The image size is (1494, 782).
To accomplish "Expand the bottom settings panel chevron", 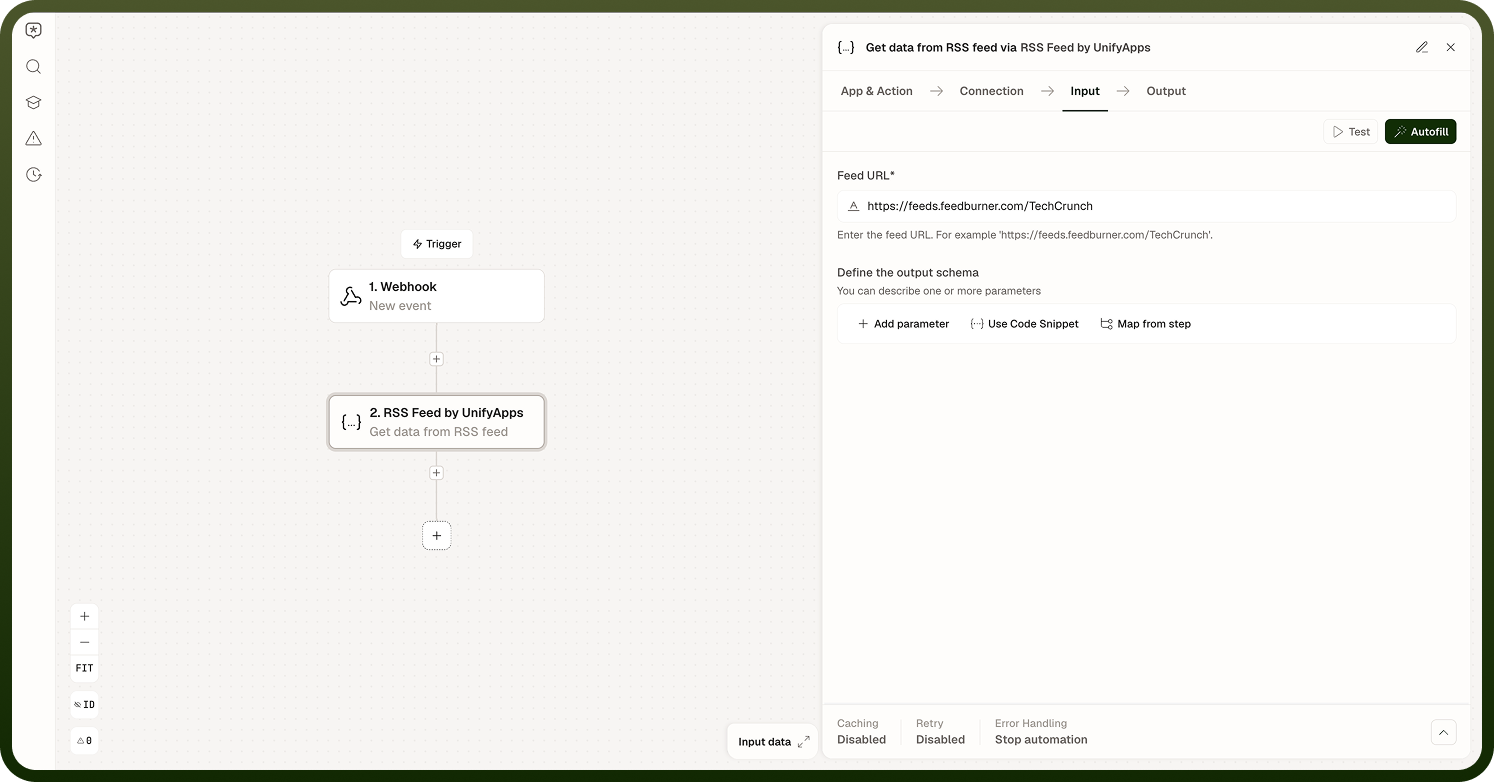I will click(x=1443, y=732).
